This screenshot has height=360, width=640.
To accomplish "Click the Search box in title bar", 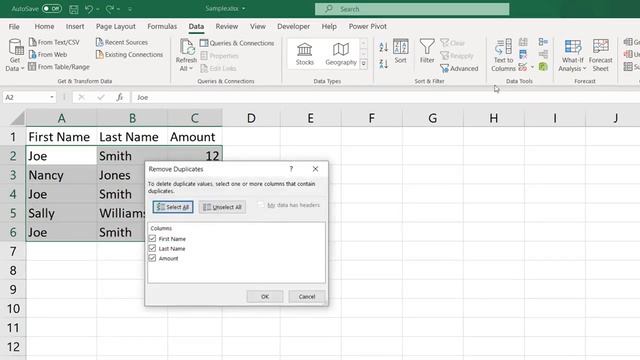I will [x=412, y=9].
